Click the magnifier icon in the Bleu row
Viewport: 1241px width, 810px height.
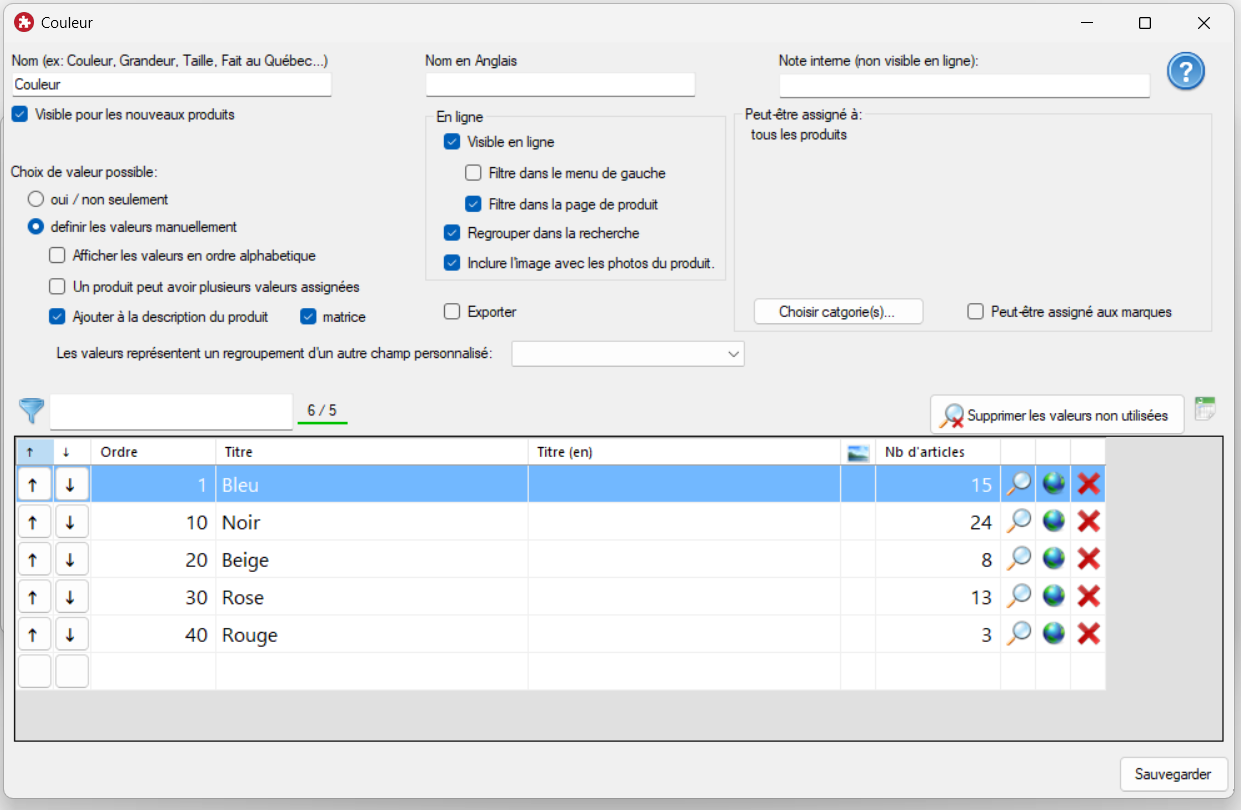coord(1018,484)
